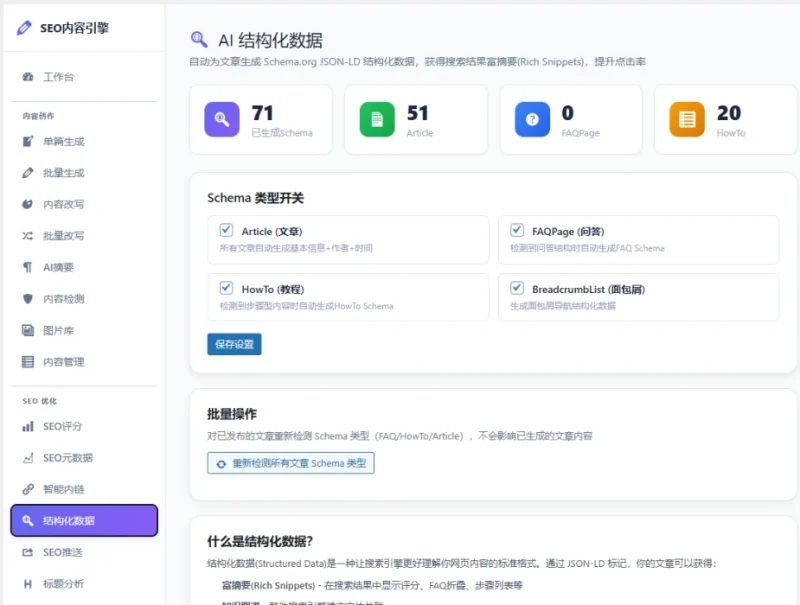Click the H icon beside 标题分析

pyautogui.click(x=28, y=584)
